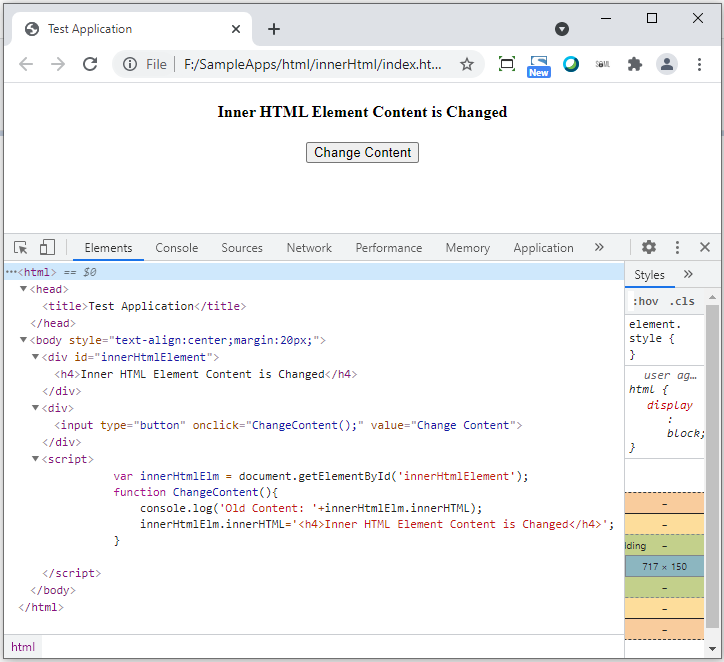Toggle the .cls class editor button
The height and width of the screenshot is (662, 724).
pos(682,301)
